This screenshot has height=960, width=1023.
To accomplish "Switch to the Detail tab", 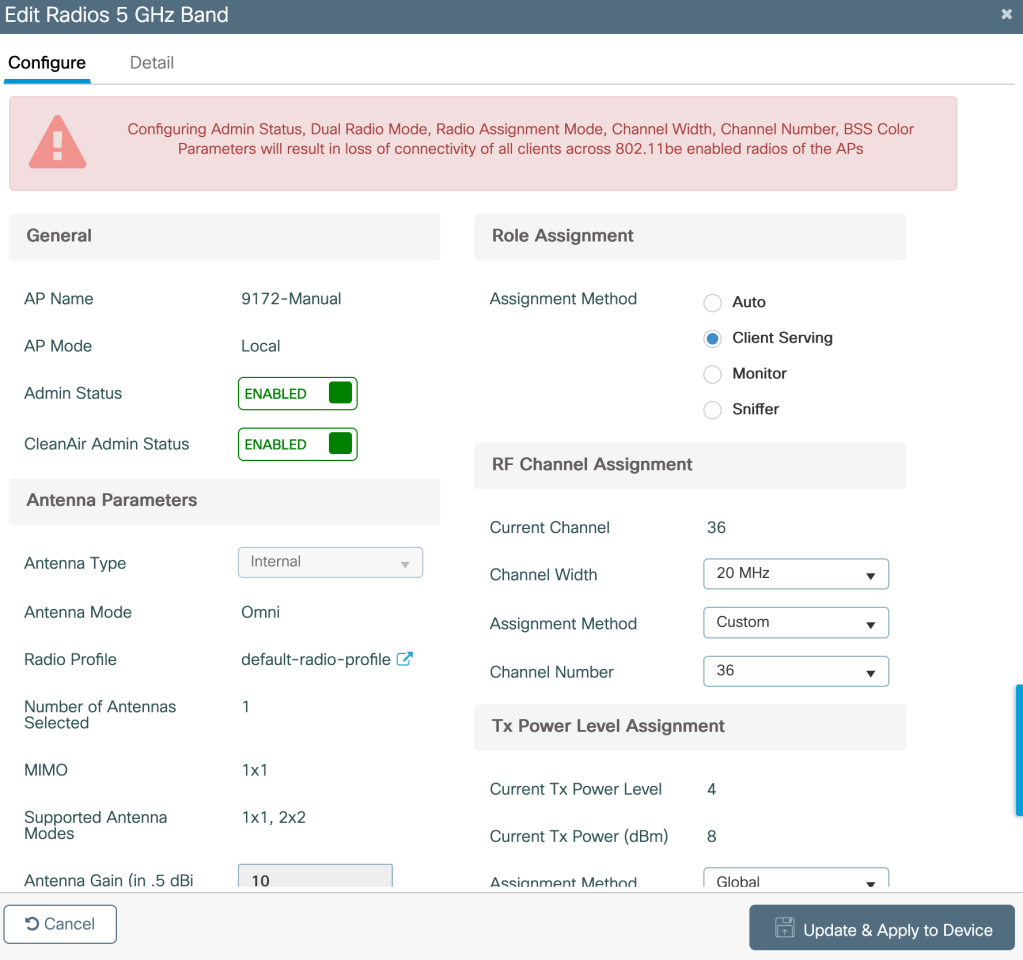I will [x=152, y=62].
